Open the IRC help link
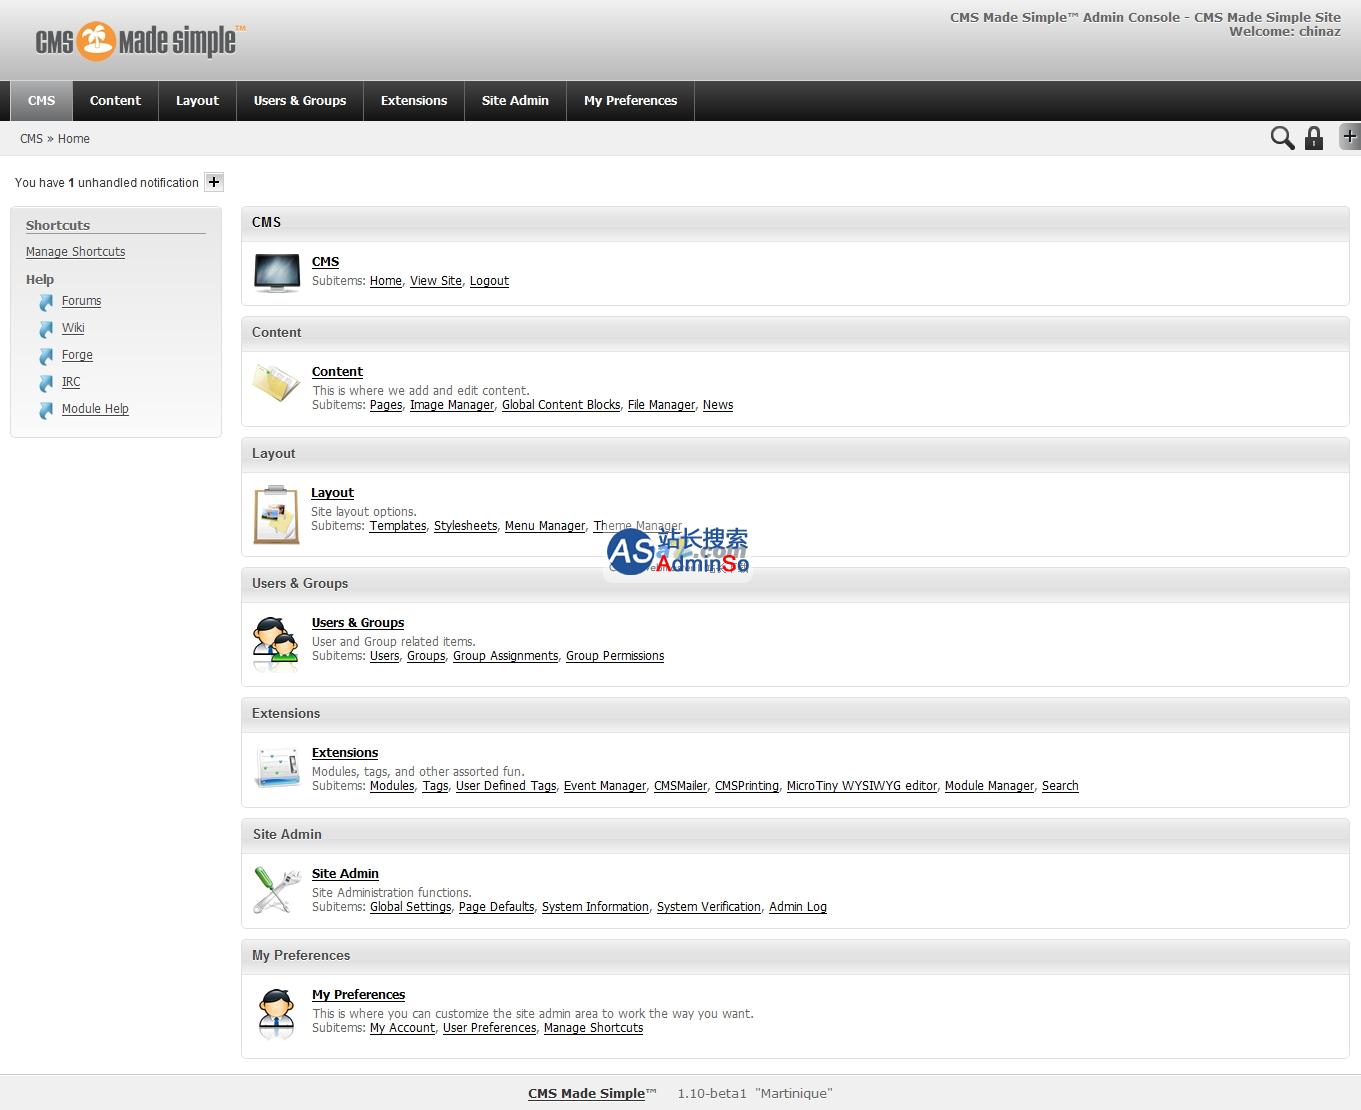This screenshot has height=1110, width=1361. 71,382
